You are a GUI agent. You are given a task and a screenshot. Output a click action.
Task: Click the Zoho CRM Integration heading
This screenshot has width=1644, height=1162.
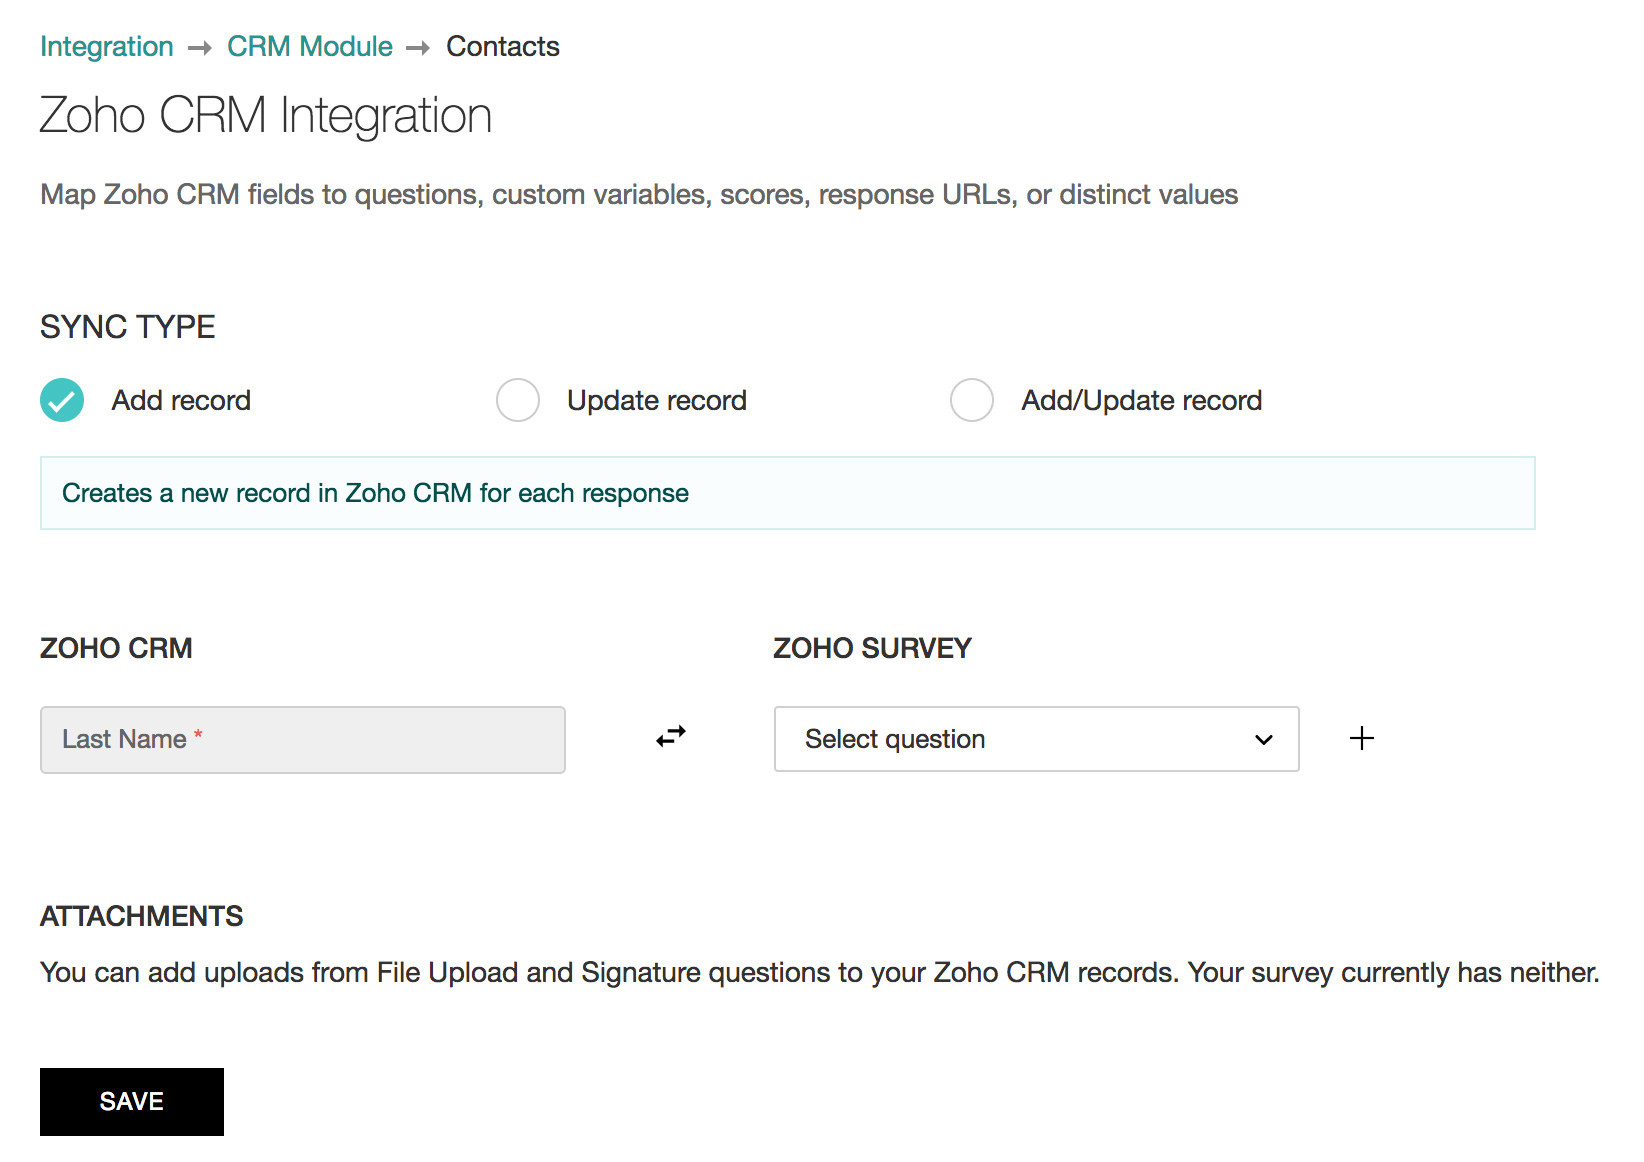tap(266, 115)
